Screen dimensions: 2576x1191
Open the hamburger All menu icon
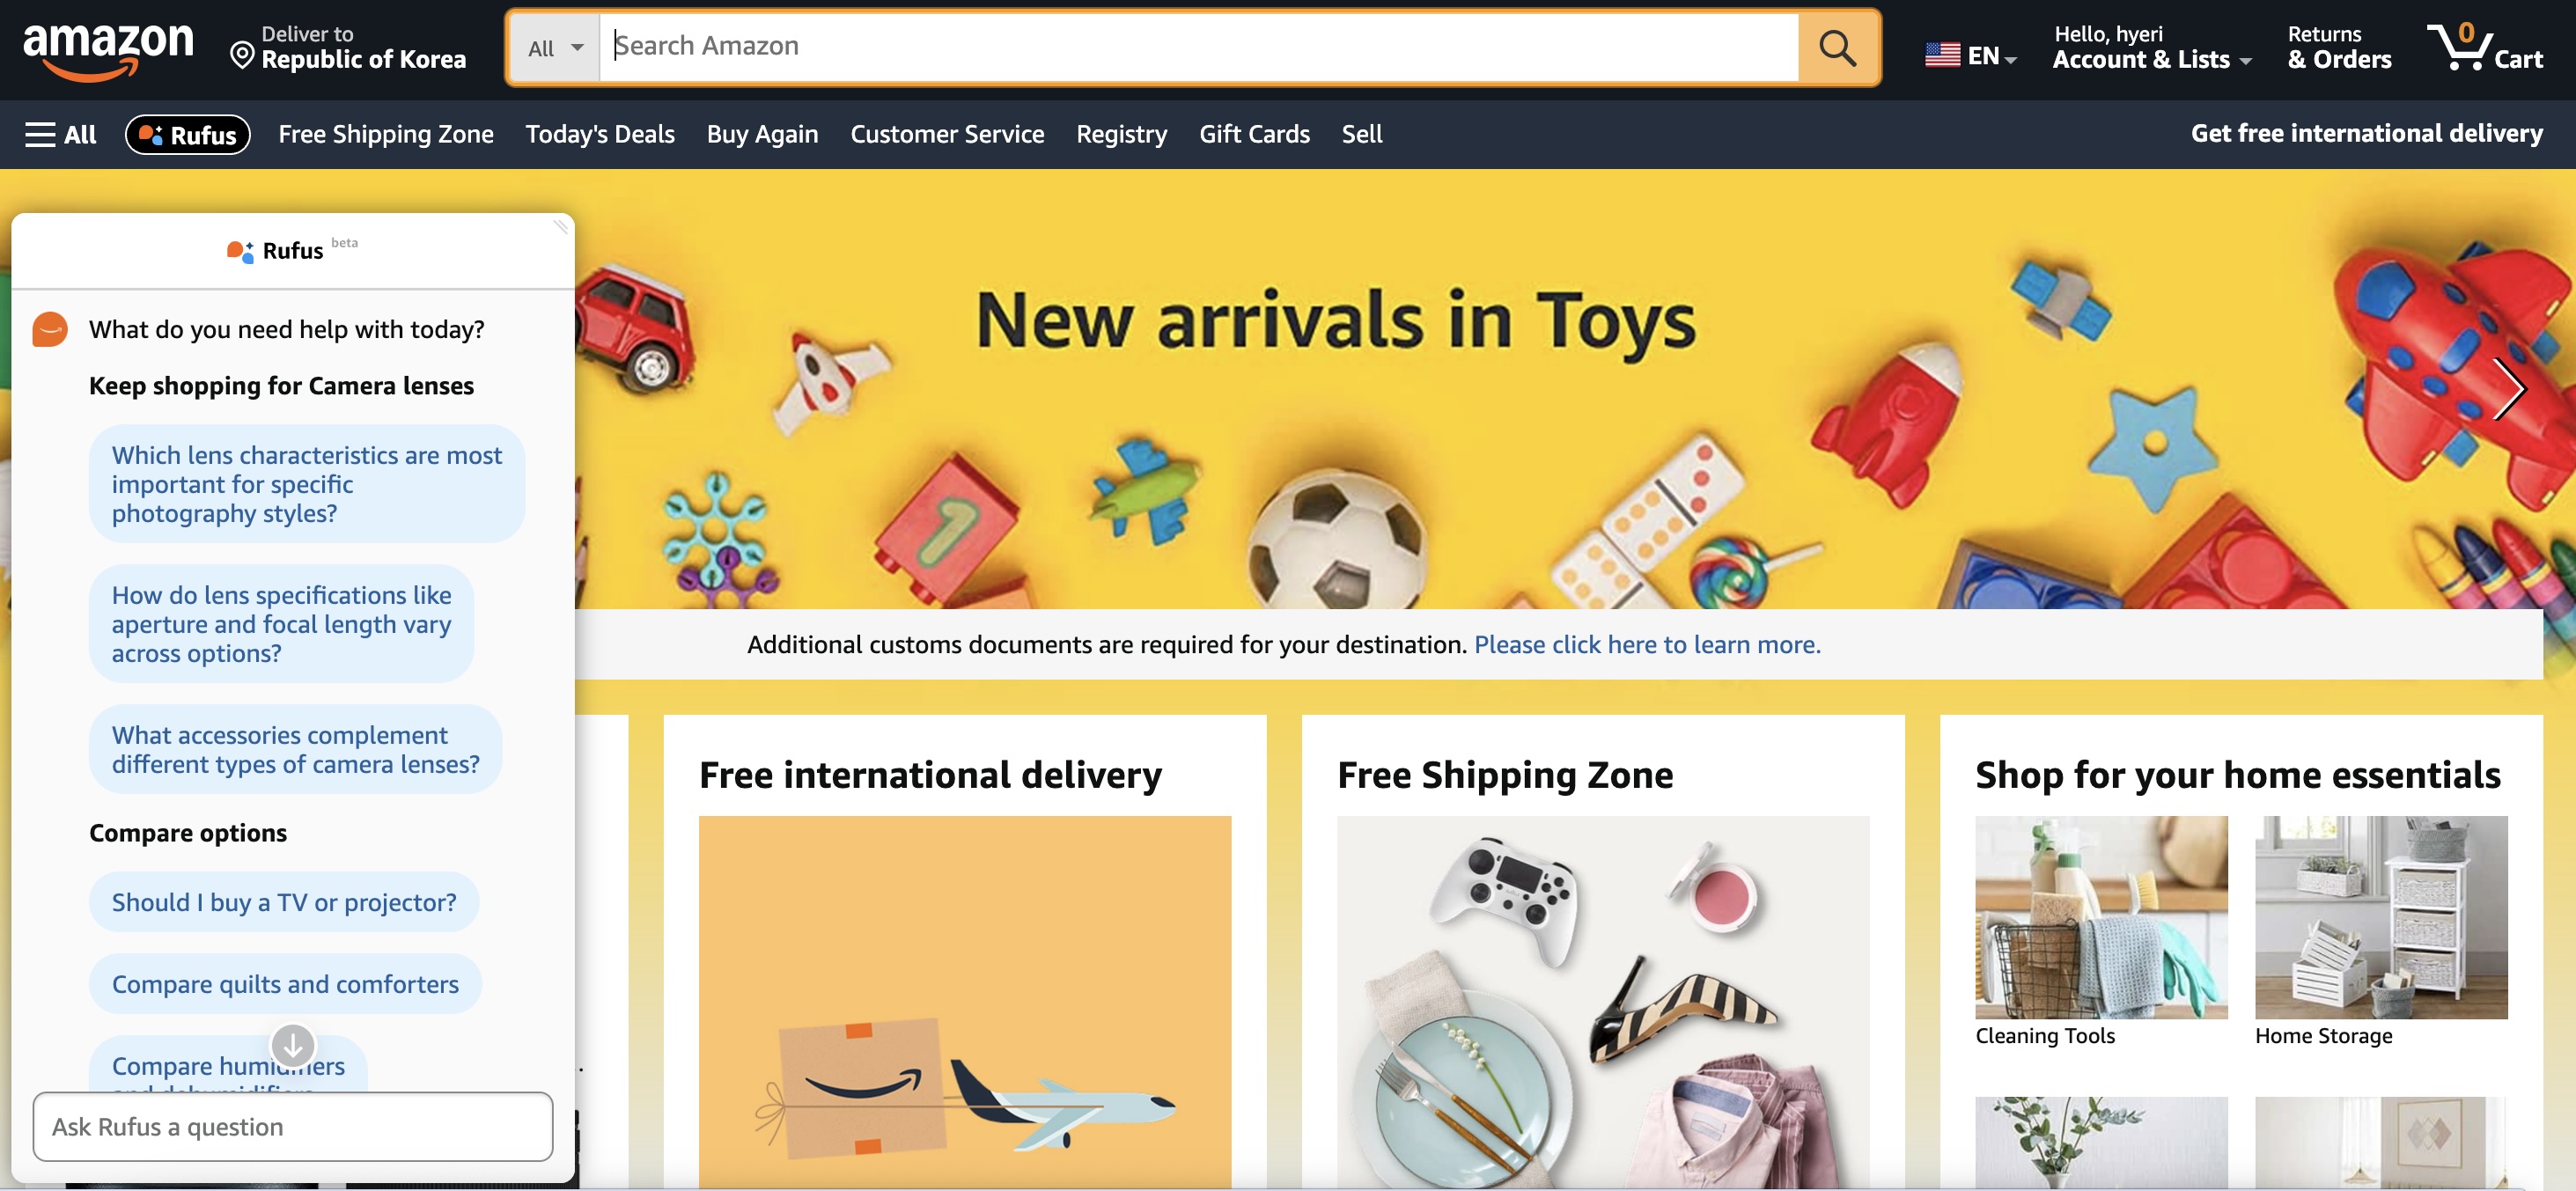point(40,135)
